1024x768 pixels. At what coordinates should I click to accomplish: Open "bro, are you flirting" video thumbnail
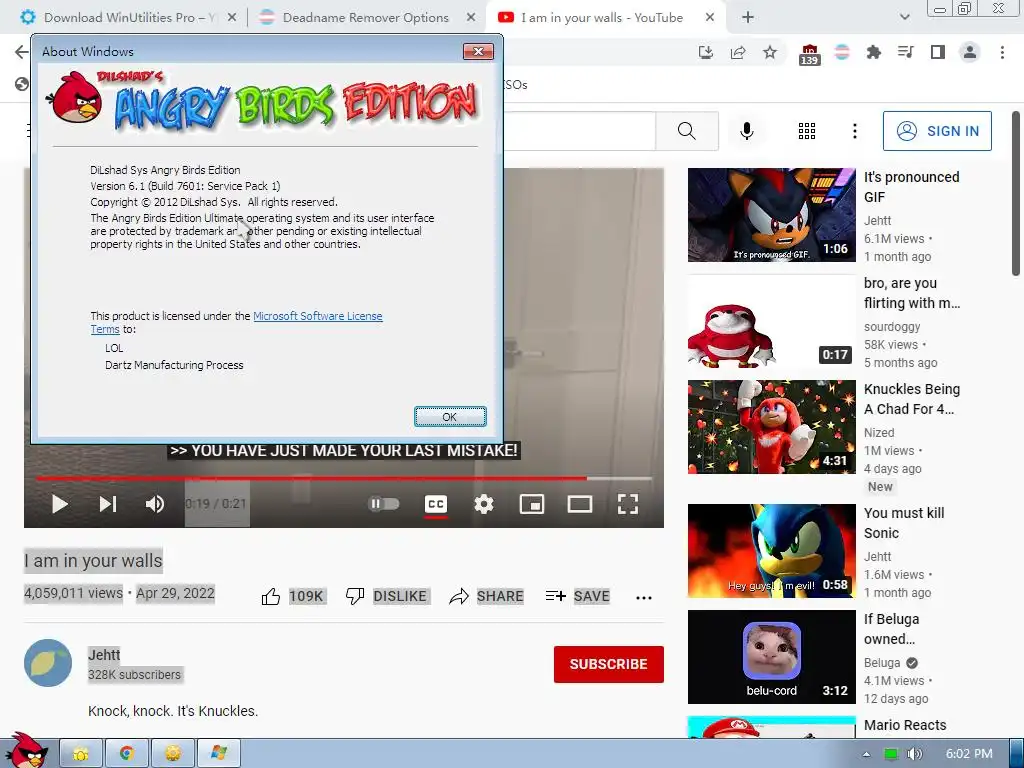771,321
